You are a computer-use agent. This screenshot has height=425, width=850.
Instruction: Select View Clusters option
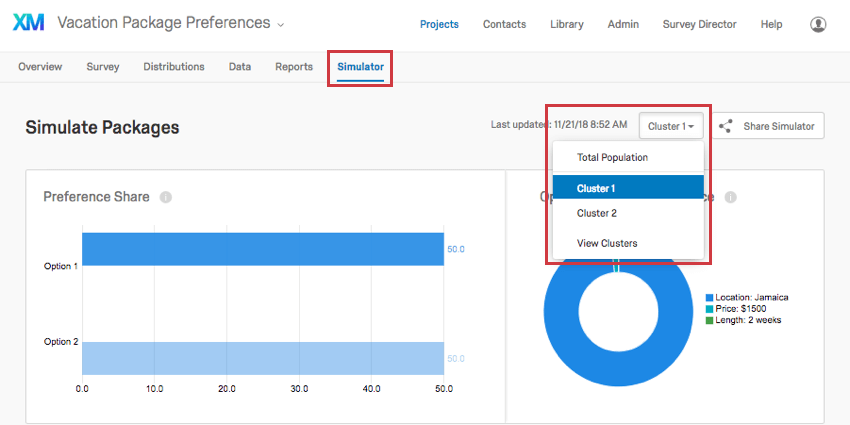(606, 243)
